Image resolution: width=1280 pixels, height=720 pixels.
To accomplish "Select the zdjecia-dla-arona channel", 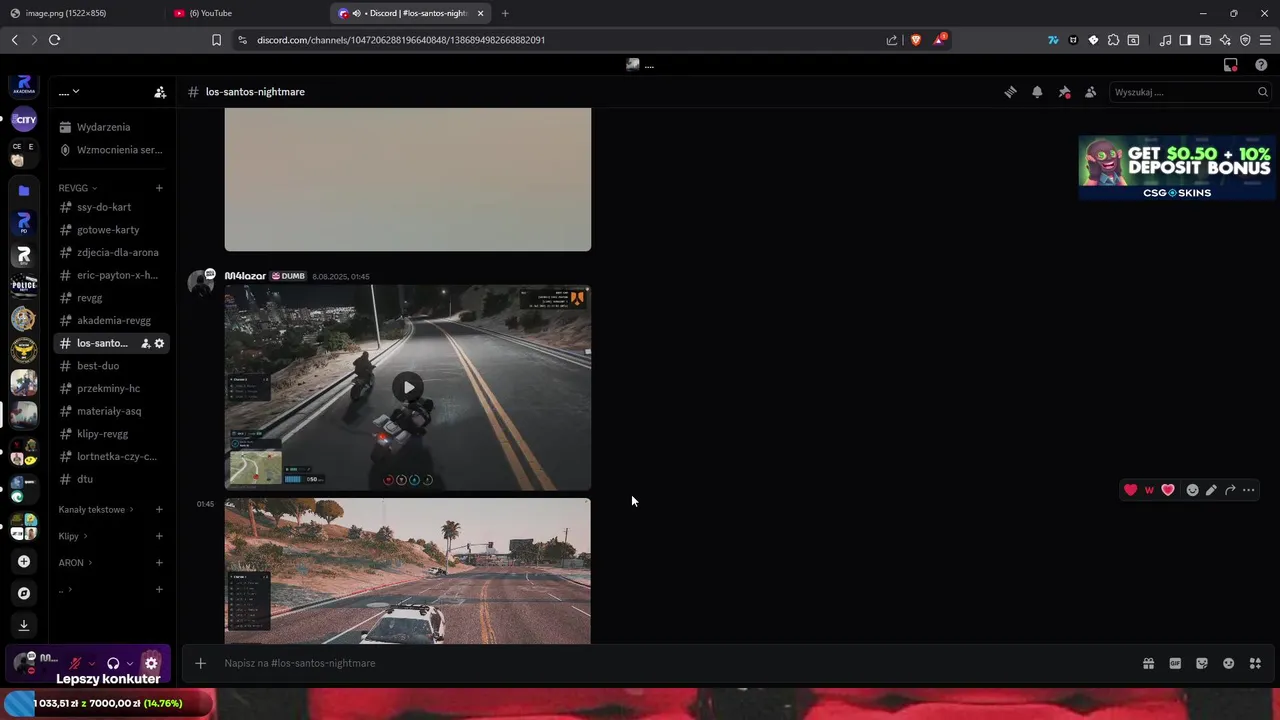I will pos(110,252).
